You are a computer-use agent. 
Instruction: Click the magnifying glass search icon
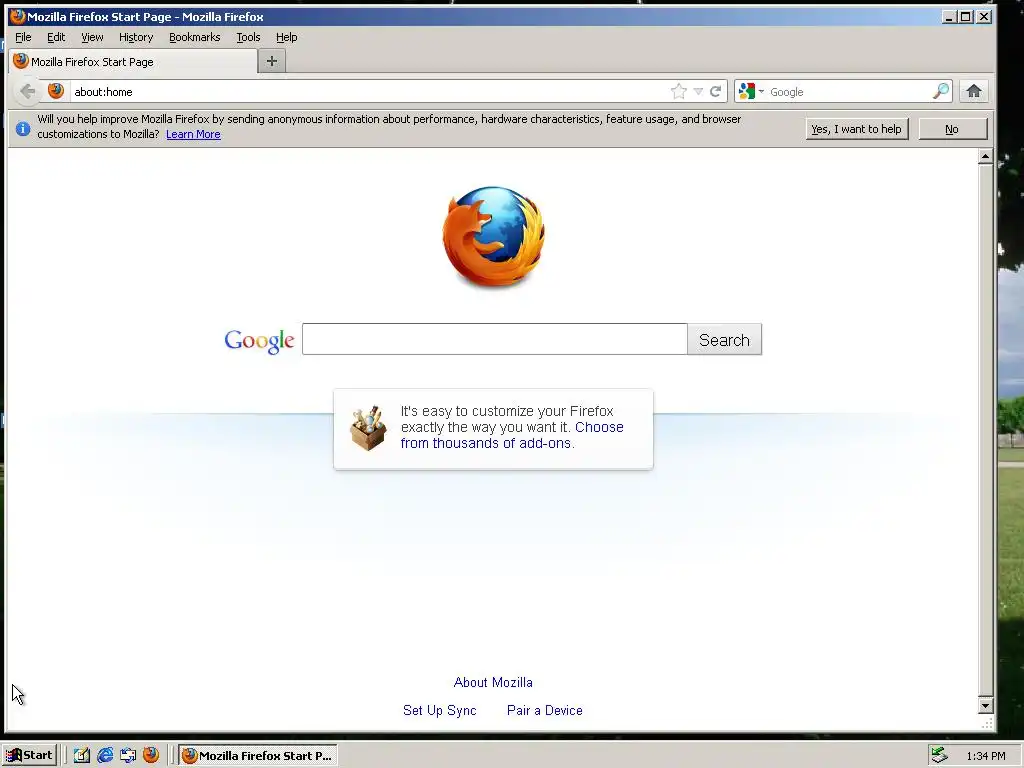pos(941,91)
